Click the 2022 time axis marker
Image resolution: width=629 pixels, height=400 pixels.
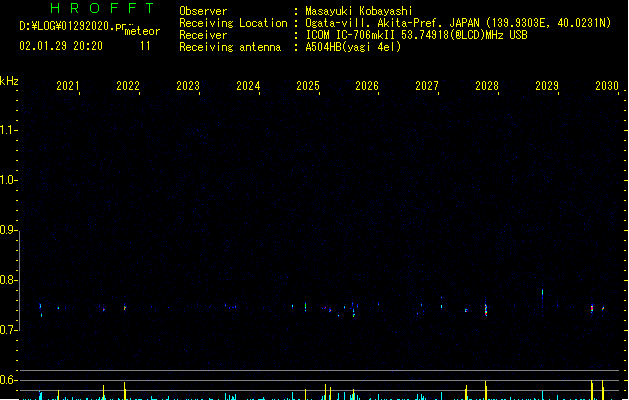tap(128, 86)
